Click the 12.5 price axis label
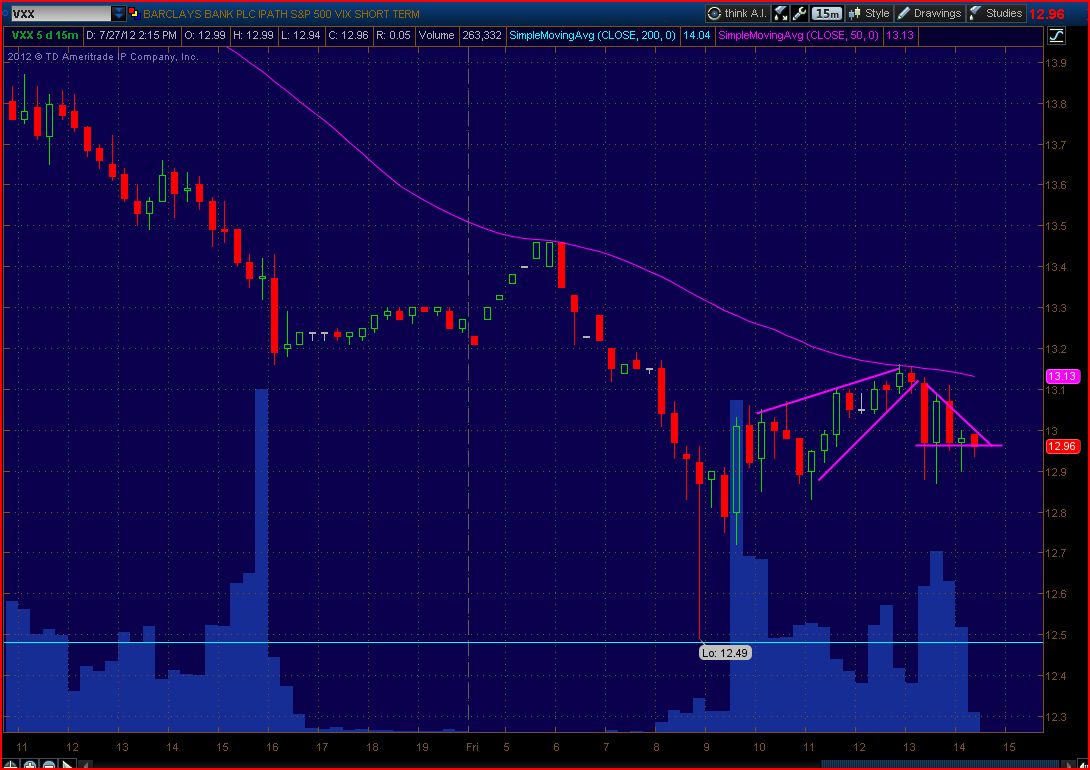This screenshot has width=1090, height=770. point(1056,635)
